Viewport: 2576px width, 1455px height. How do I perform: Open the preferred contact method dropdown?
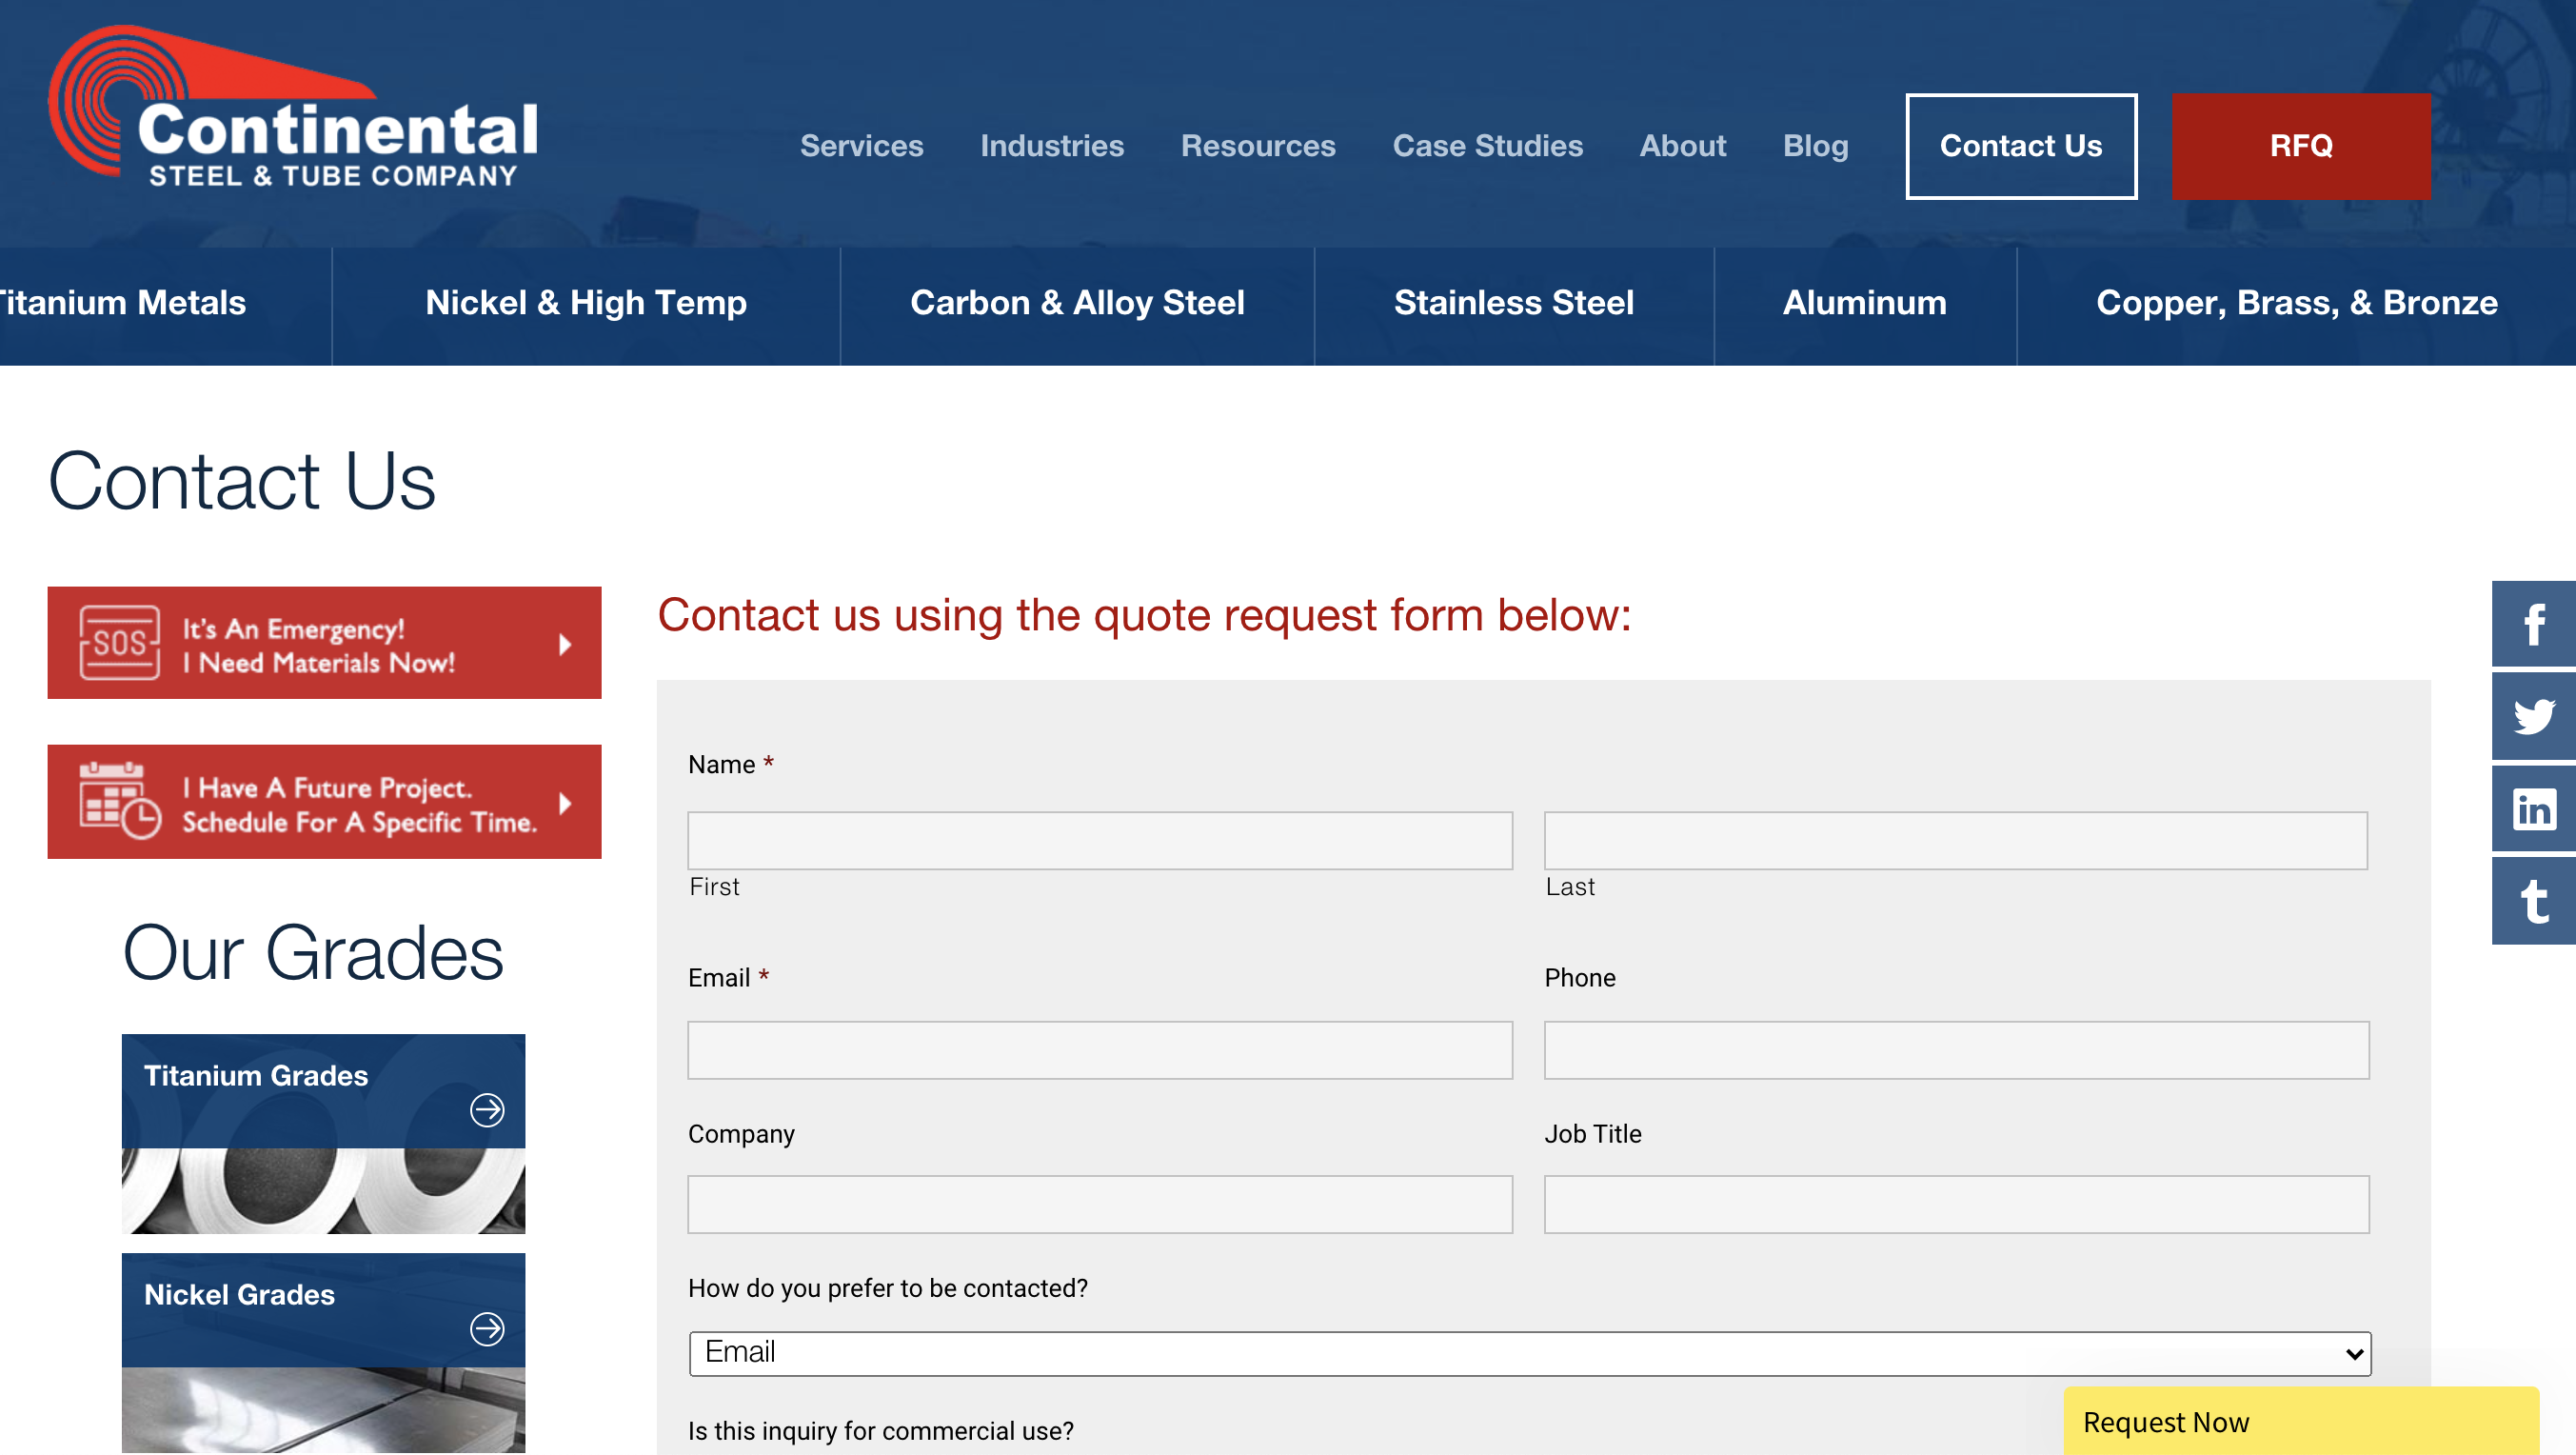tap(1529, 1353)
